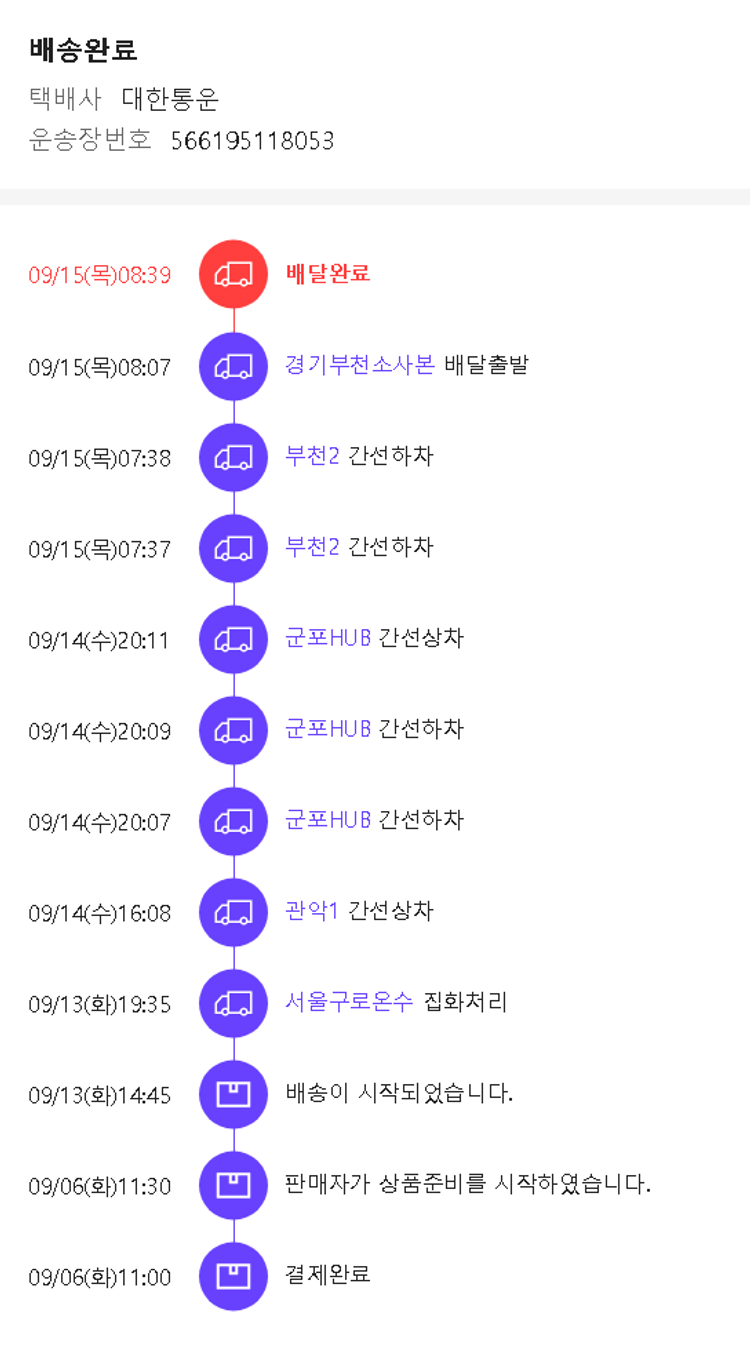
Task: Click box icon beside 결제완료
Action: pos(233,1276)
